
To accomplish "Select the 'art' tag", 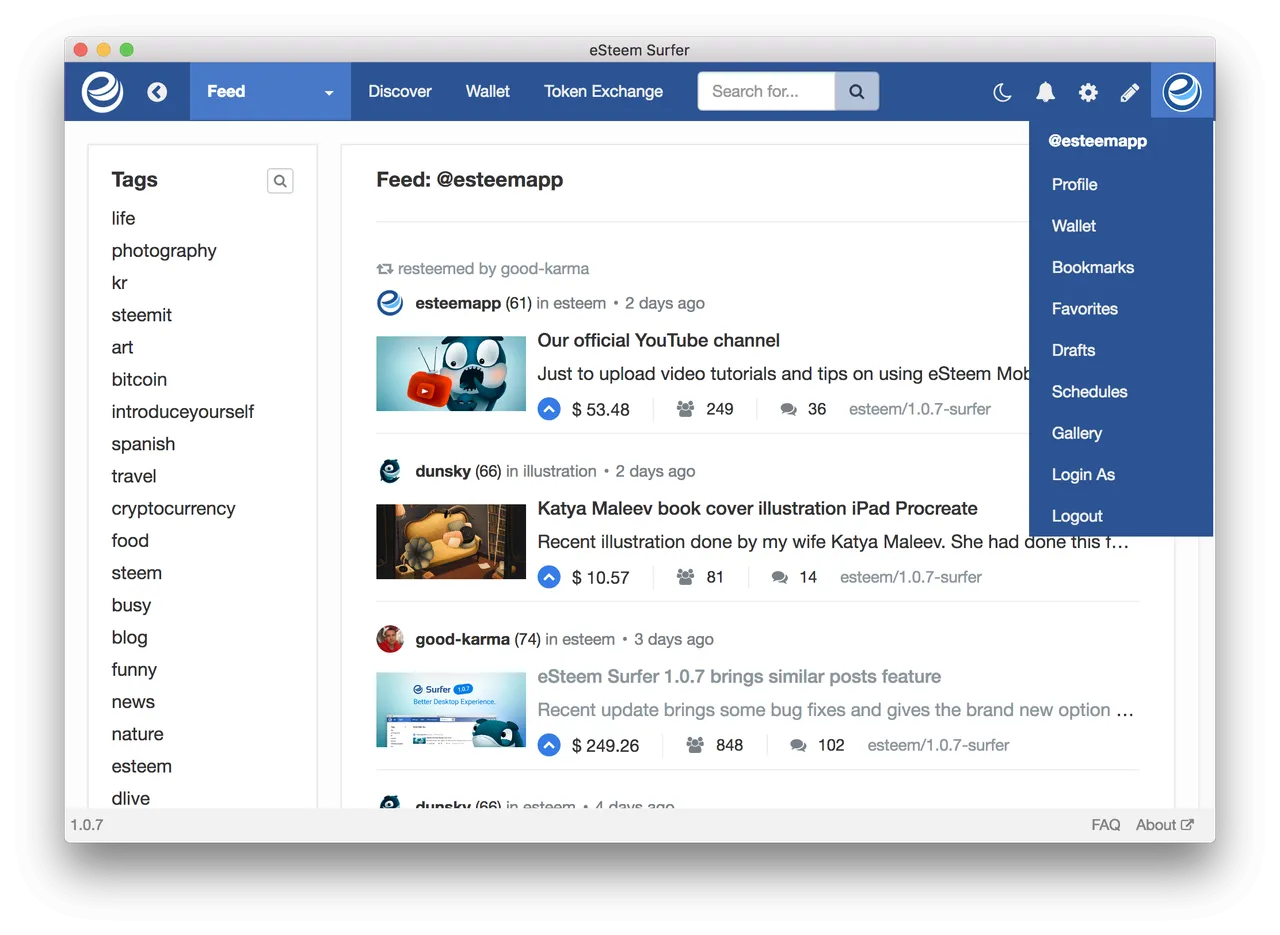I will click(122, 347).
